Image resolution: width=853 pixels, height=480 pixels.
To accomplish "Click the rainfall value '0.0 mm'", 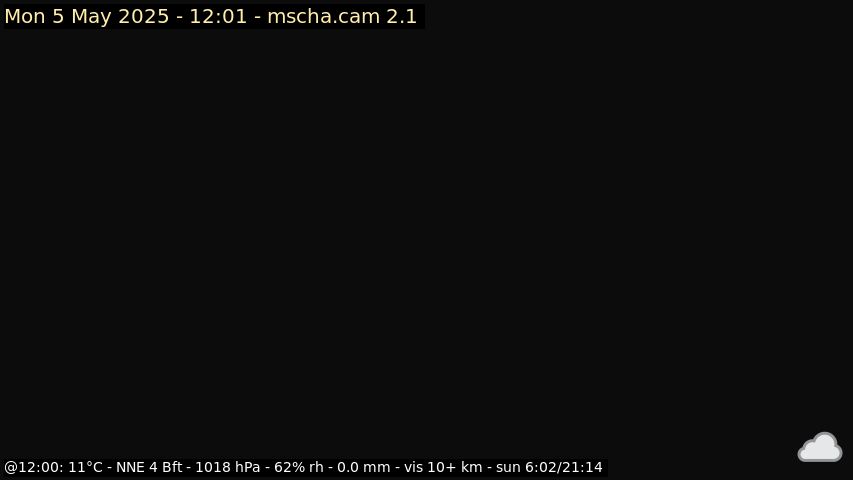I will tap(363, 467).
